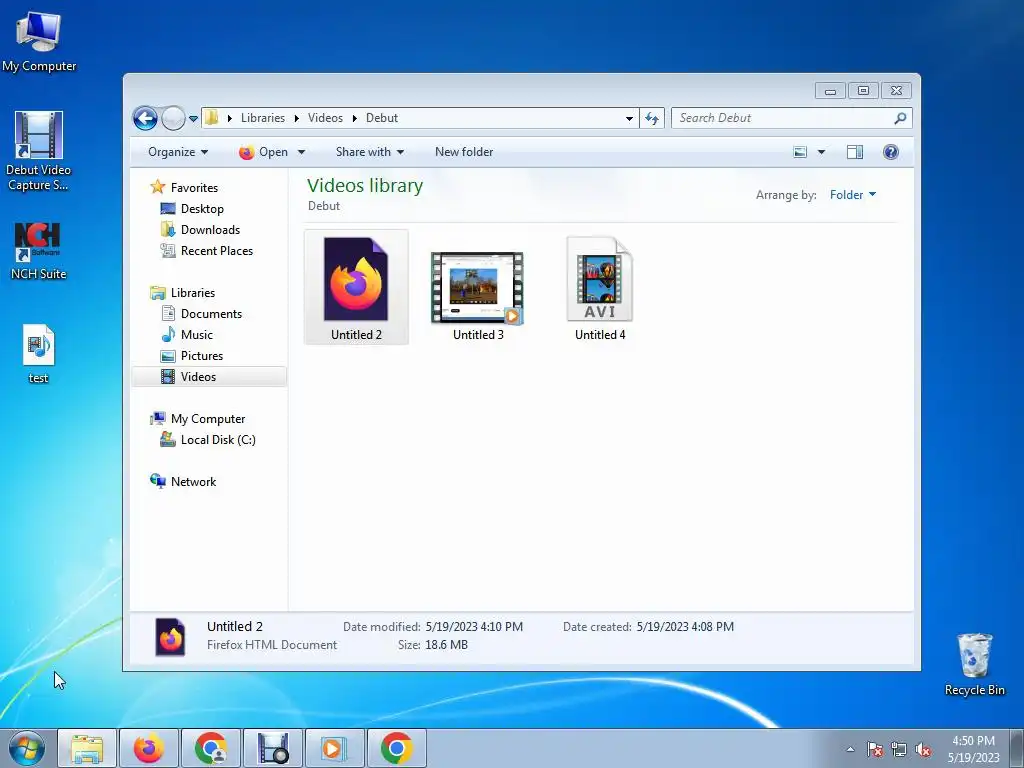This screenshot has width=1024, height=768.
Task: Refresh the Debut folder view
Action: 652,118
